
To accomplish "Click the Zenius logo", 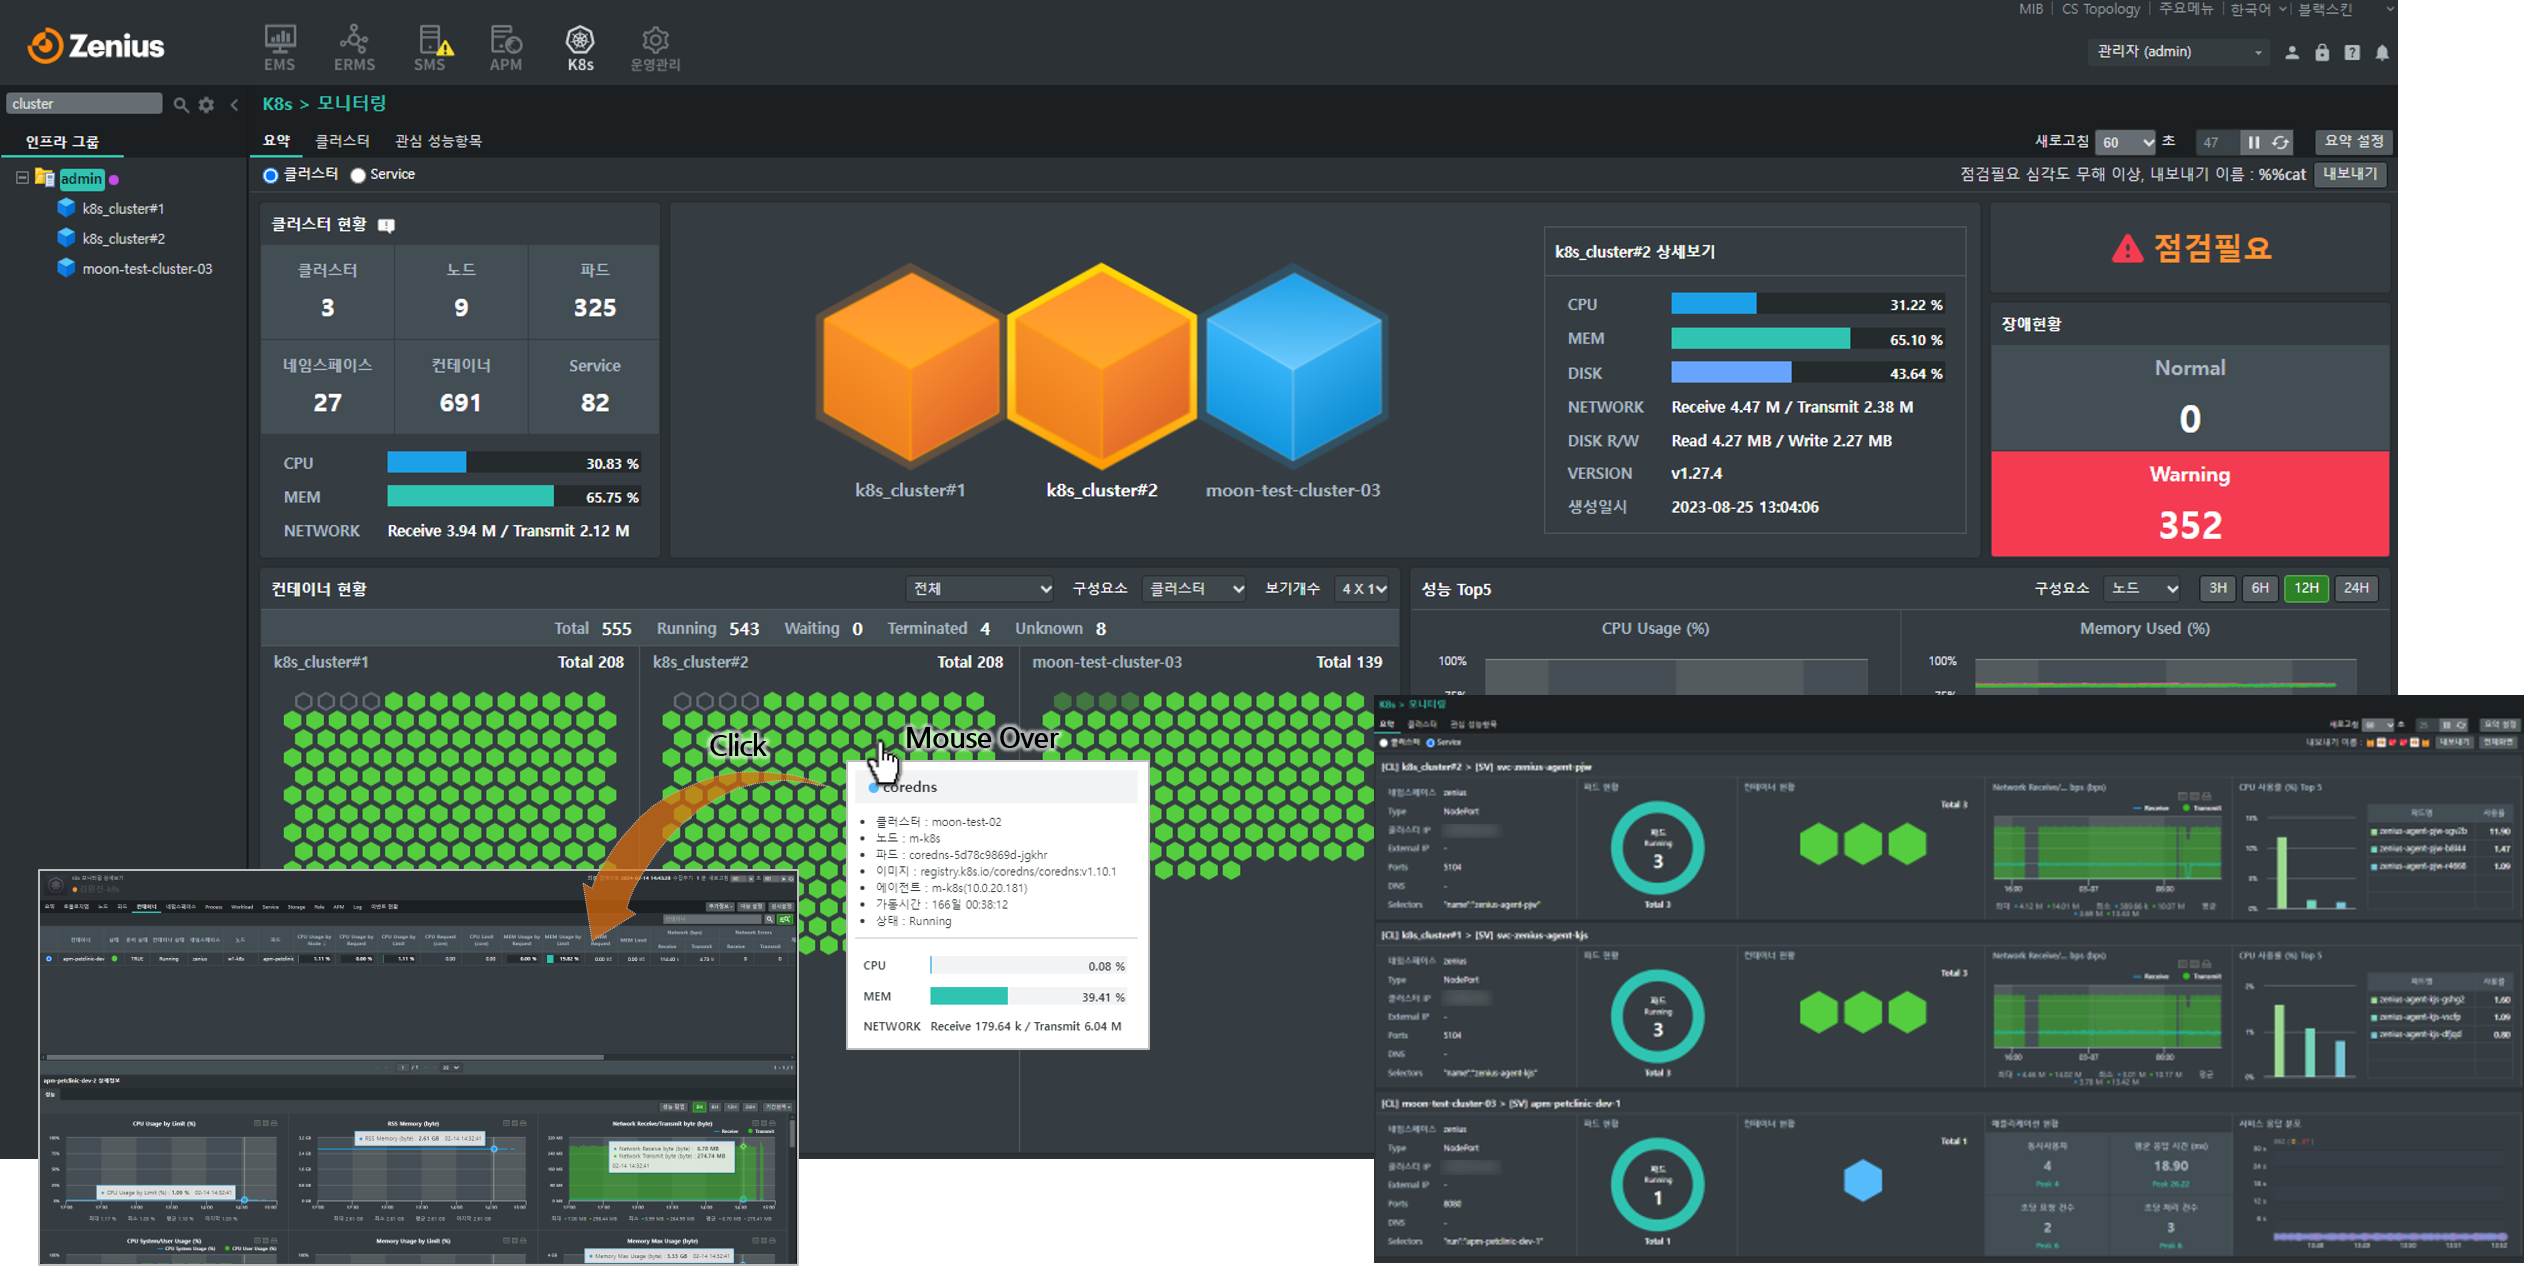I will 96,46.
